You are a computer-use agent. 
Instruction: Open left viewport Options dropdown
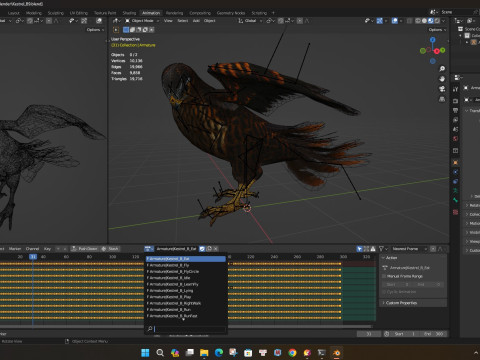click(x=95, y=30)
